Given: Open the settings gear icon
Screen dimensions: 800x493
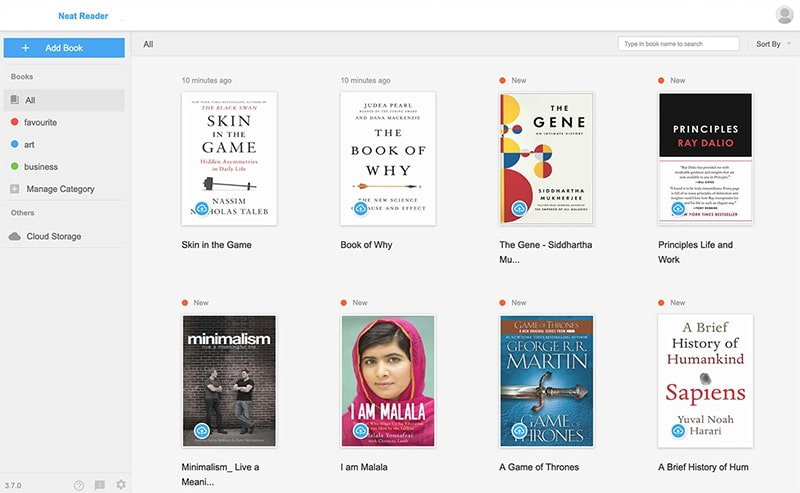Looking at the screenshot, I should click(x=121, y=484).
